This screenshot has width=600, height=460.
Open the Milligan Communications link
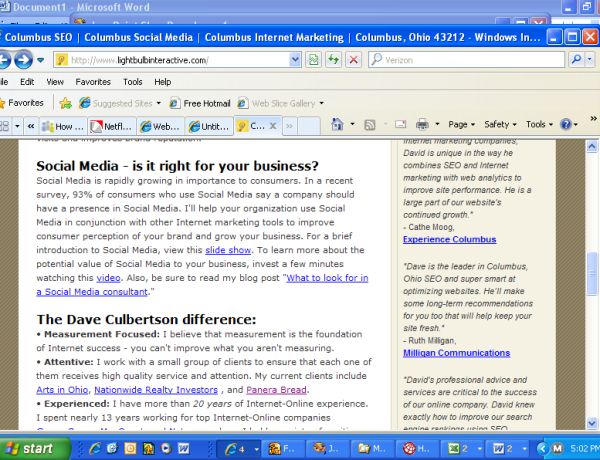(x=457, y=353)
